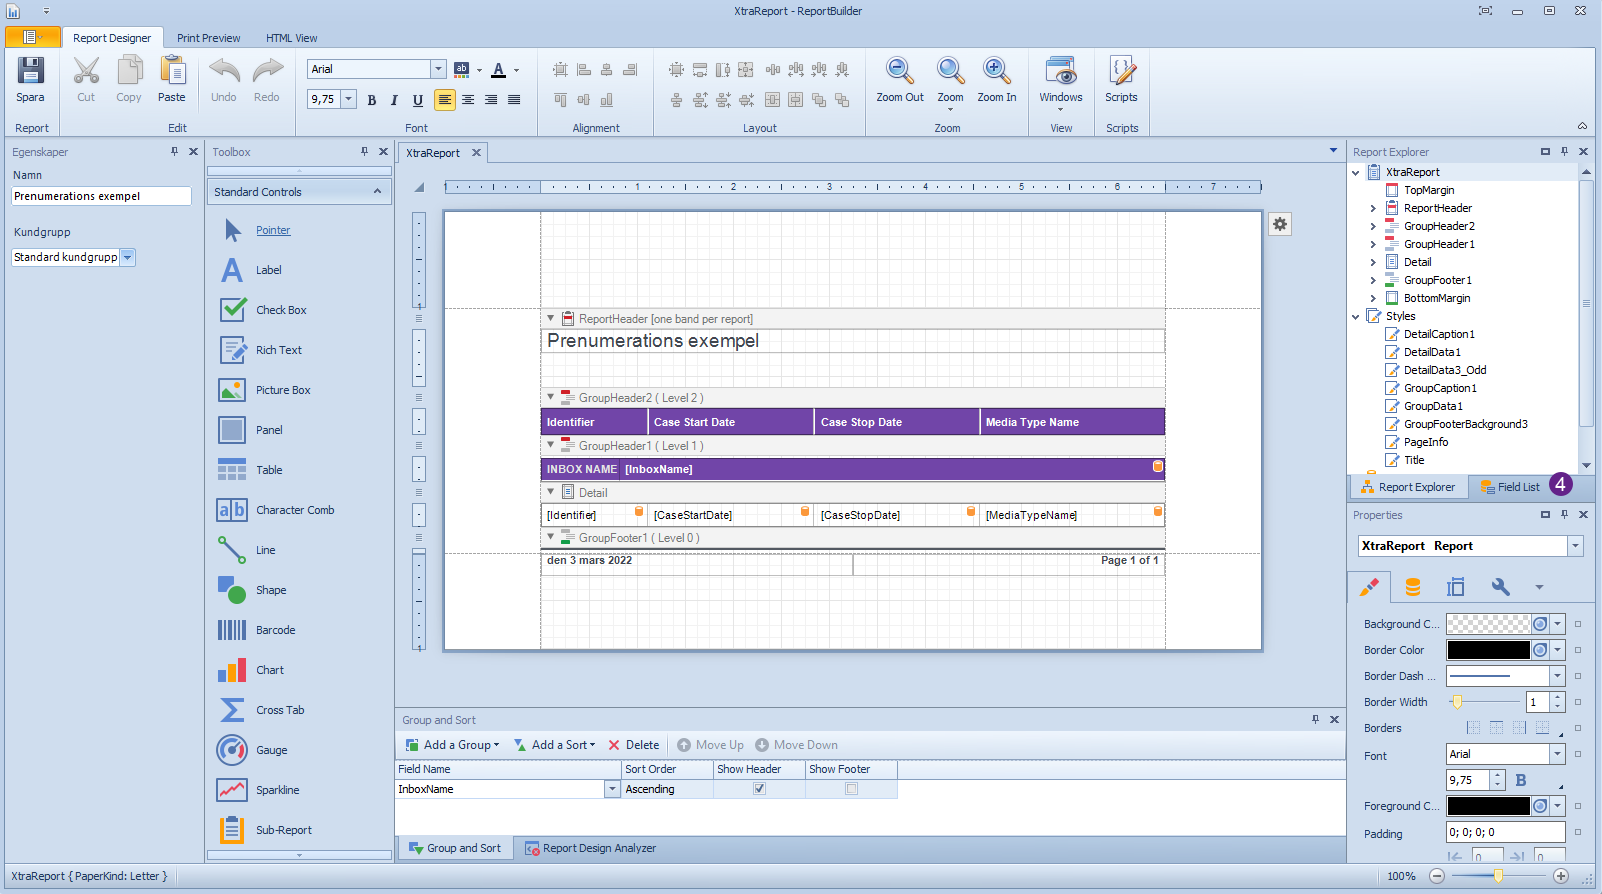Viewport: 1602px width, 894px height.
Task: Select DetailCaption1 style in Report Explorer
Action: pos(1439,334)
